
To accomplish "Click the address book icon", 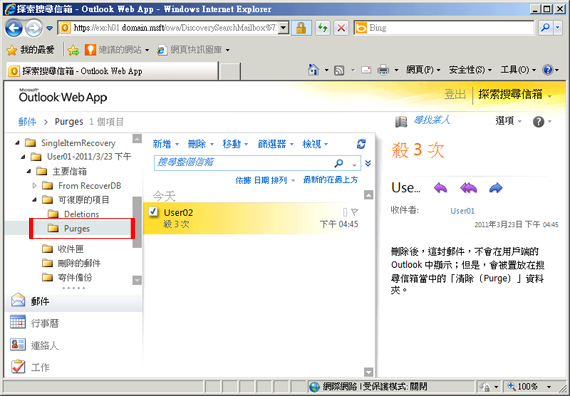I will click(x=401, y=122).
